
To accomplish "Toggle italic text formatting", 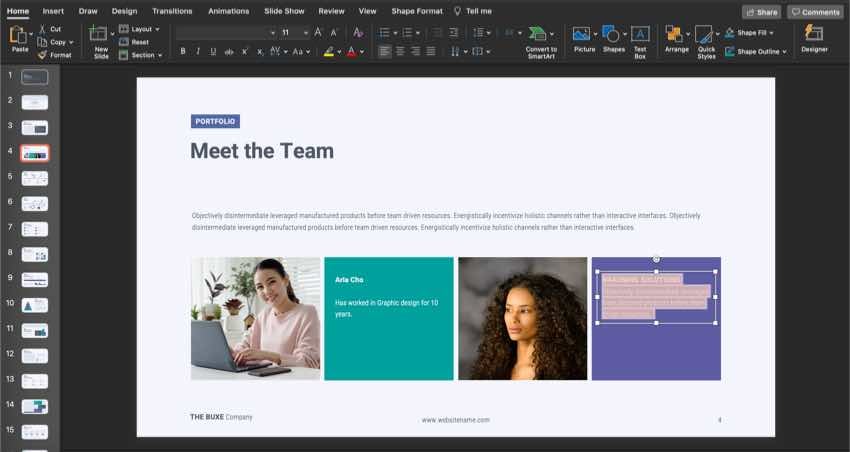I will click(x=198, y=51).
